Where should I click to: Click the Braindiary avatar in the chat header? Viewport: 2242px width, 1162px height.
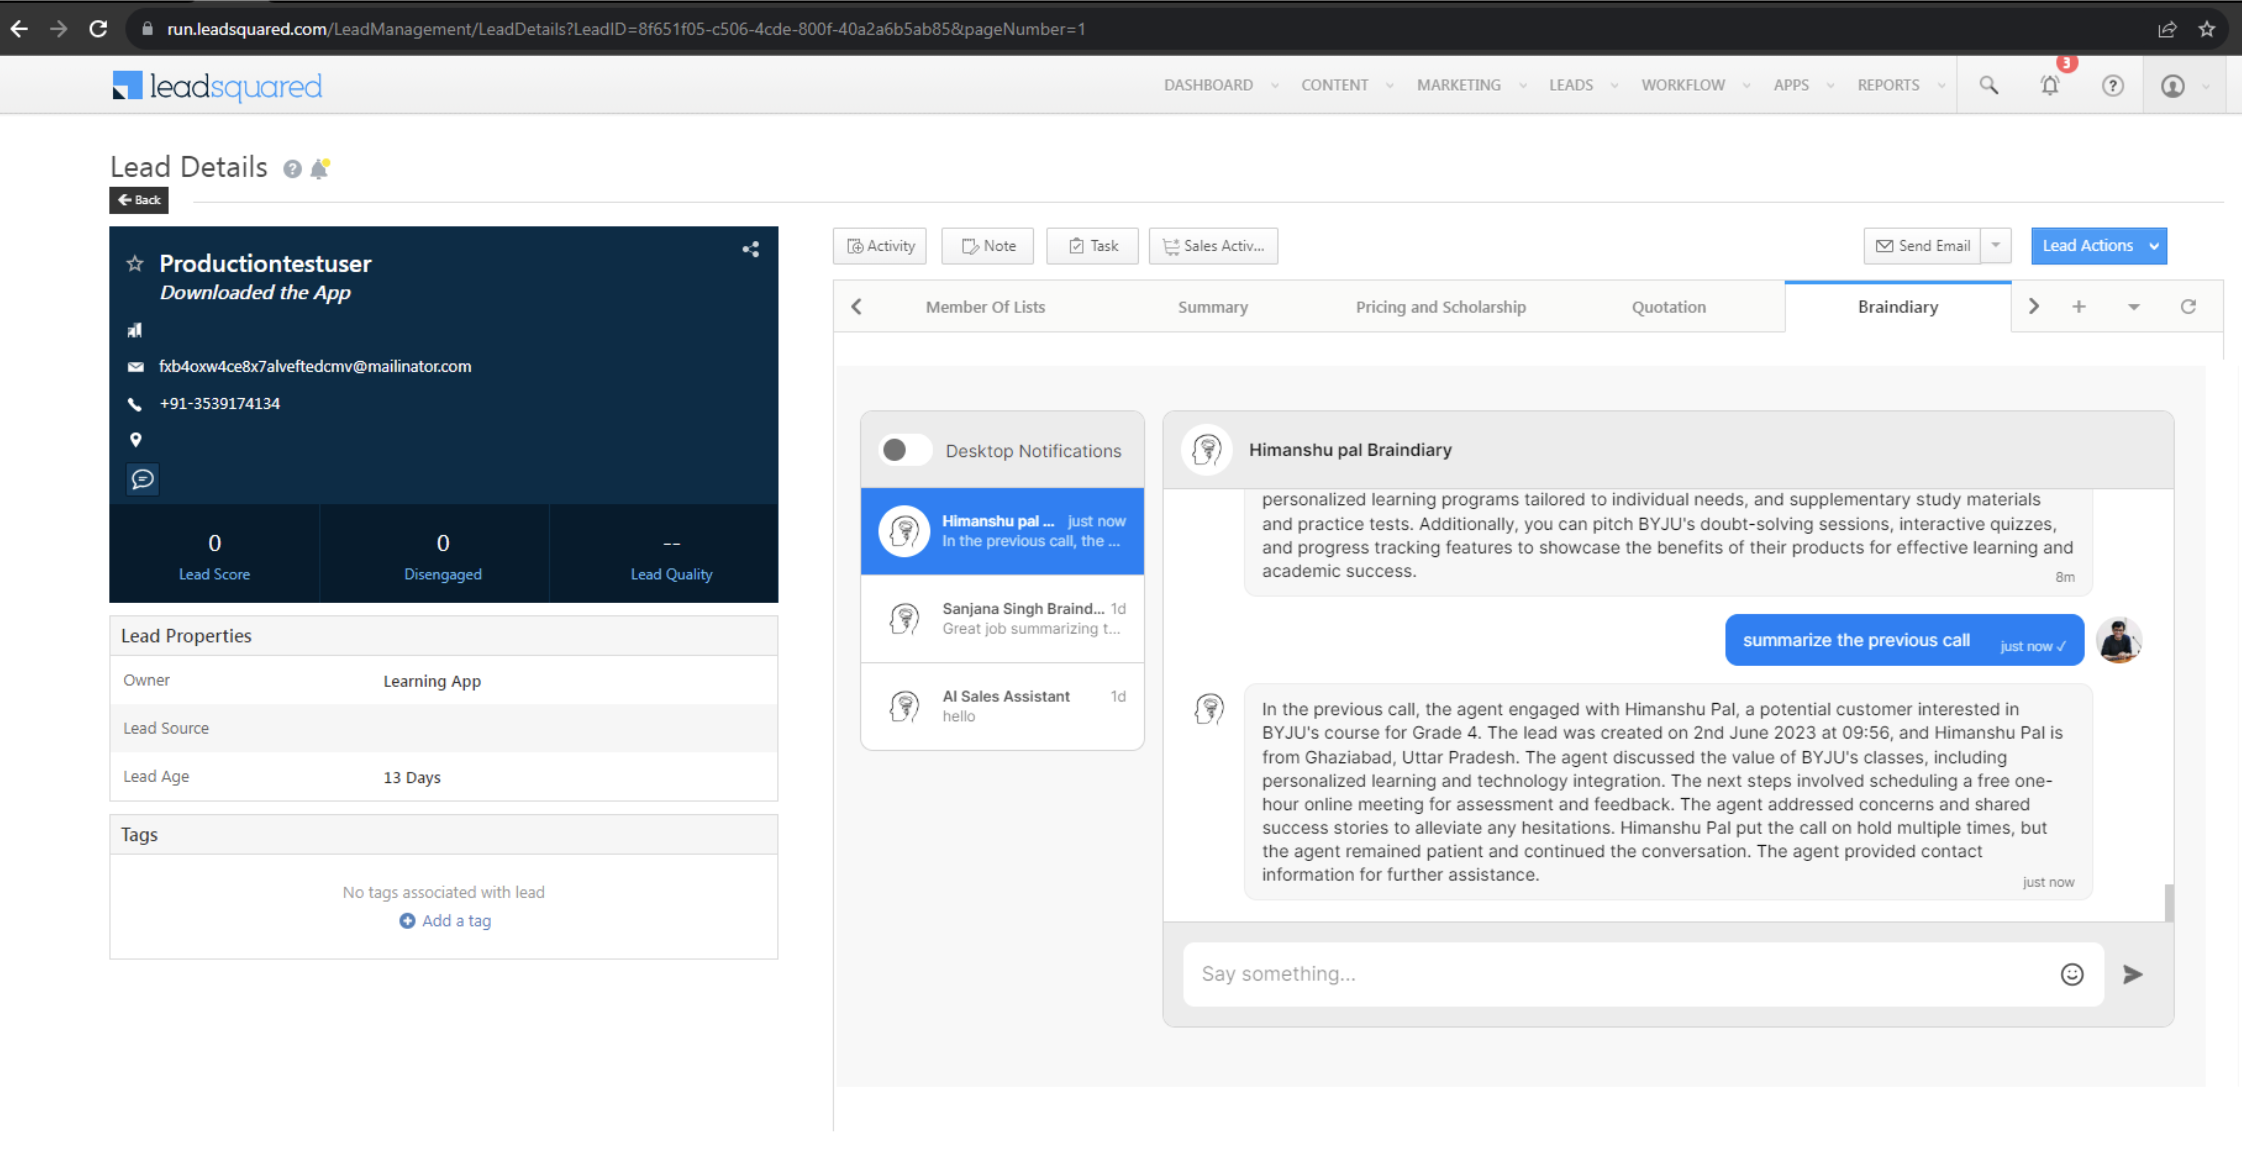pyautogui.click(x=1207, y=450)
